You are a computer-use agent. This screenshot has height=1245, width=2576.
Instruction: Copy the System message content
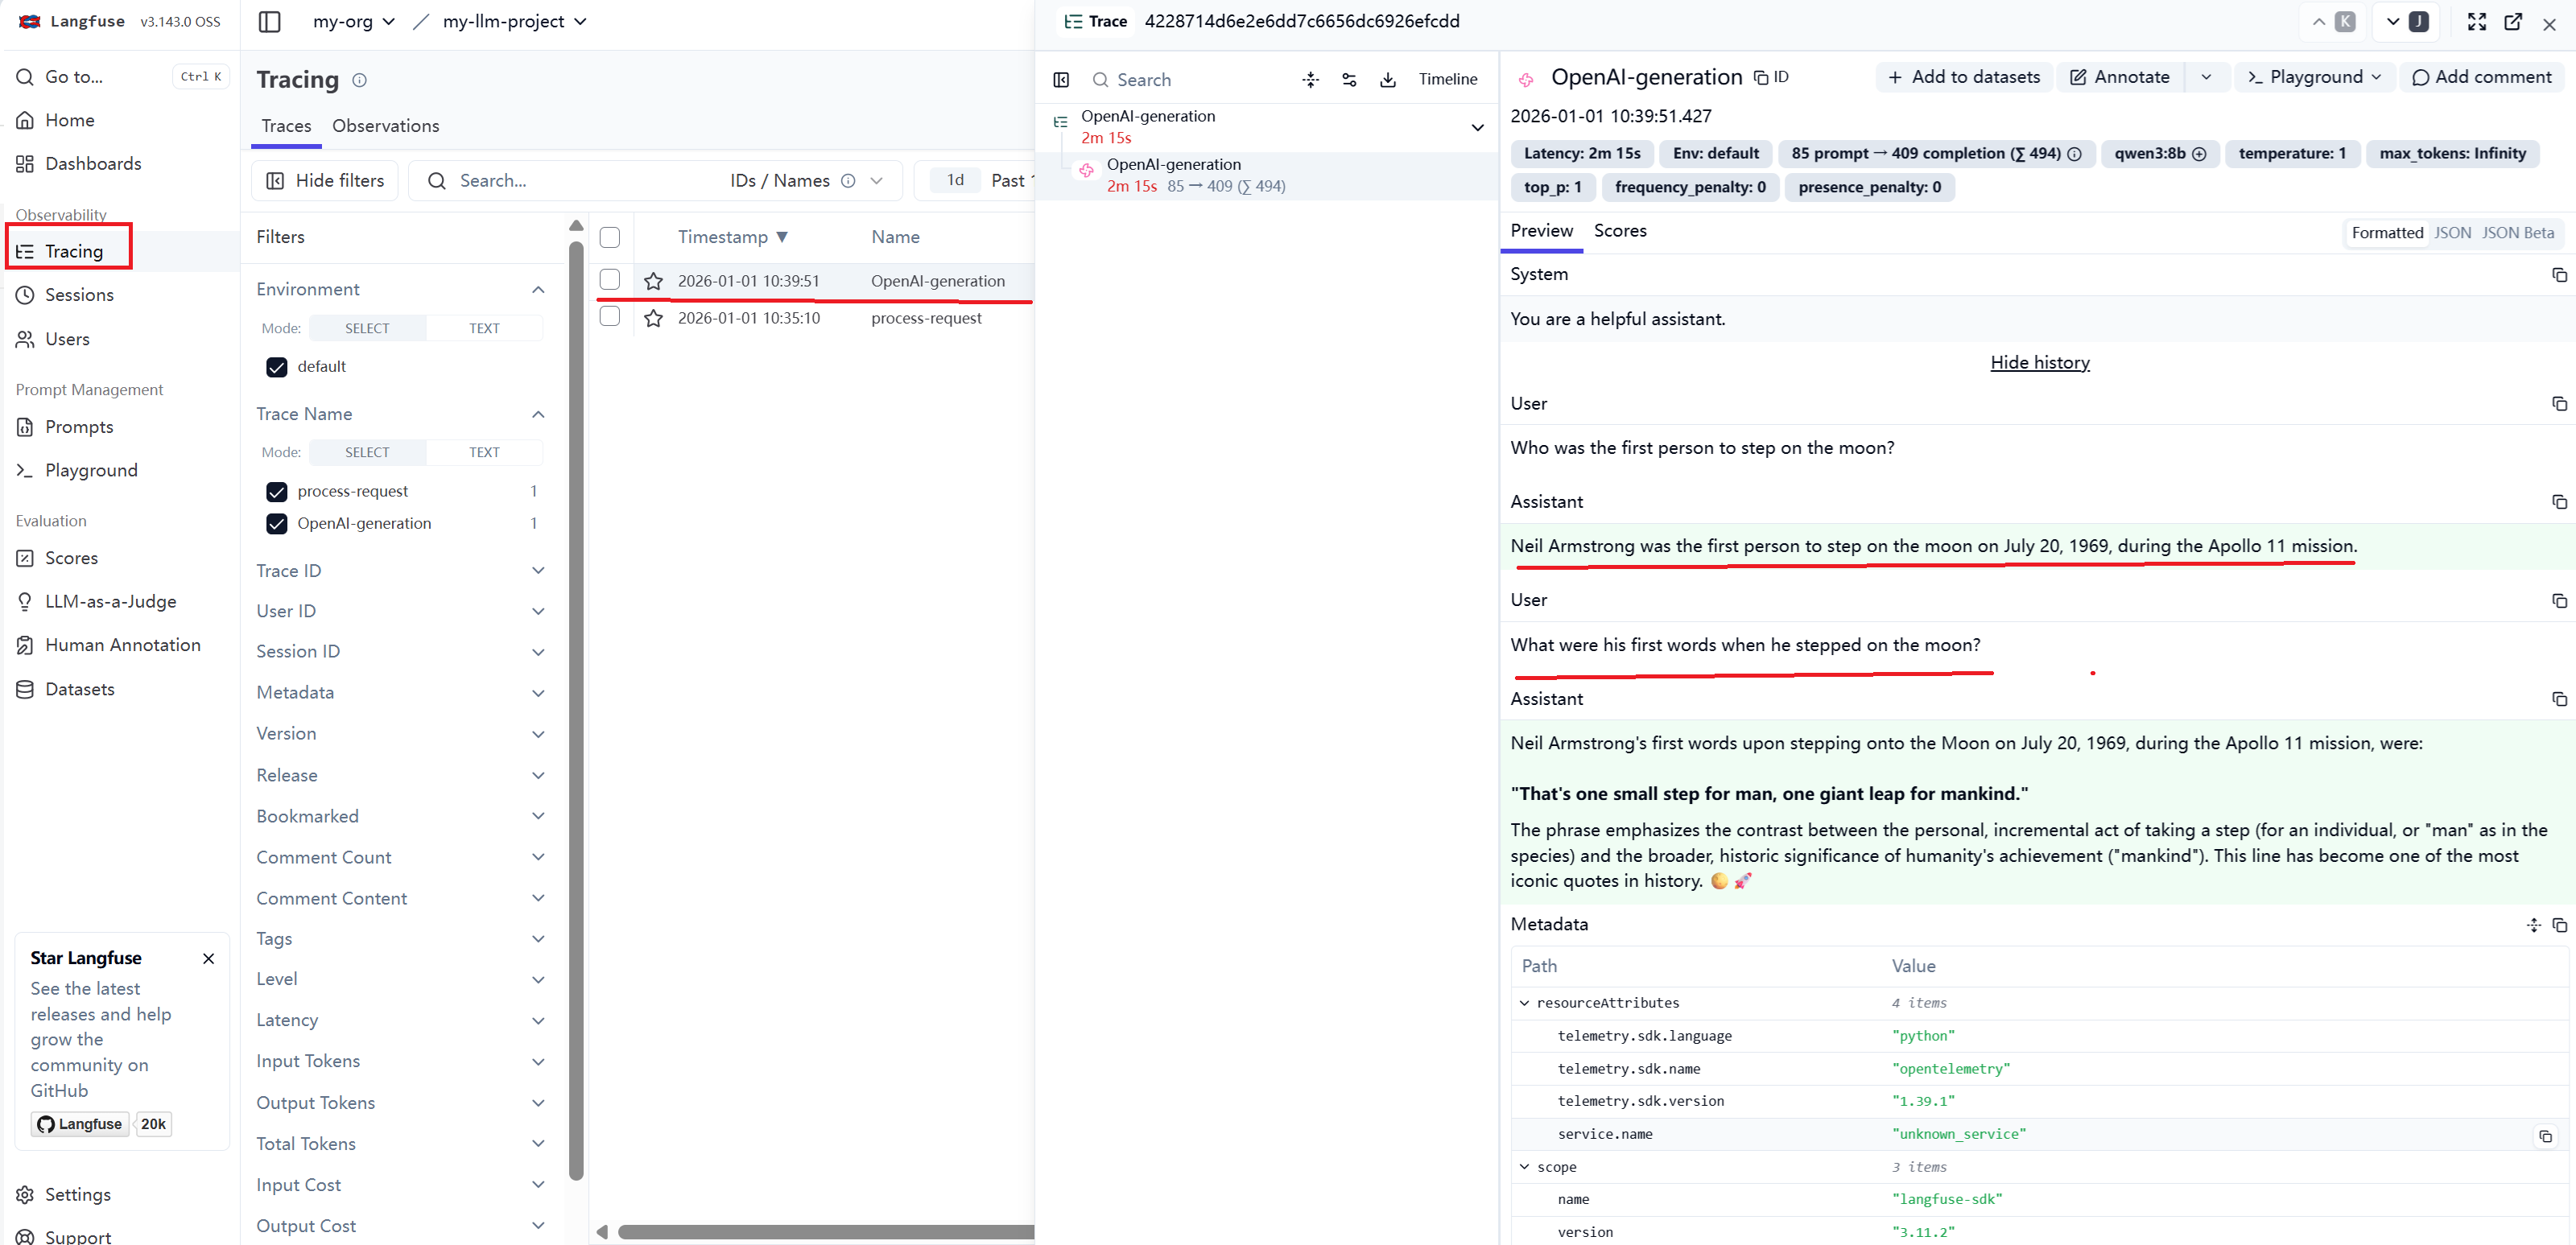coord(2558,275)
